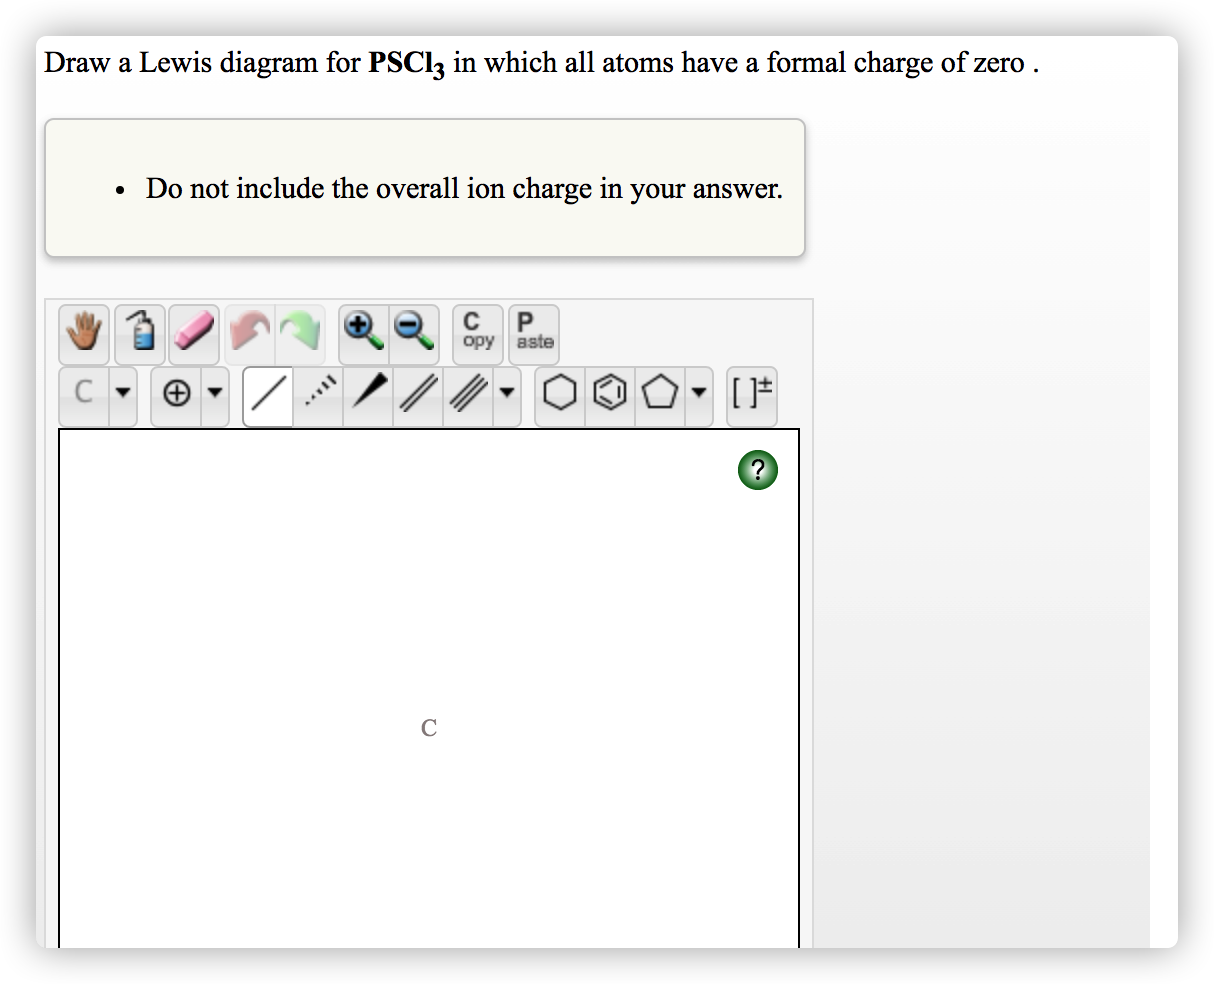This screenshot has width=1214, height=984.
Task: Select the bracket charge tool
Action: click(751, 394)
